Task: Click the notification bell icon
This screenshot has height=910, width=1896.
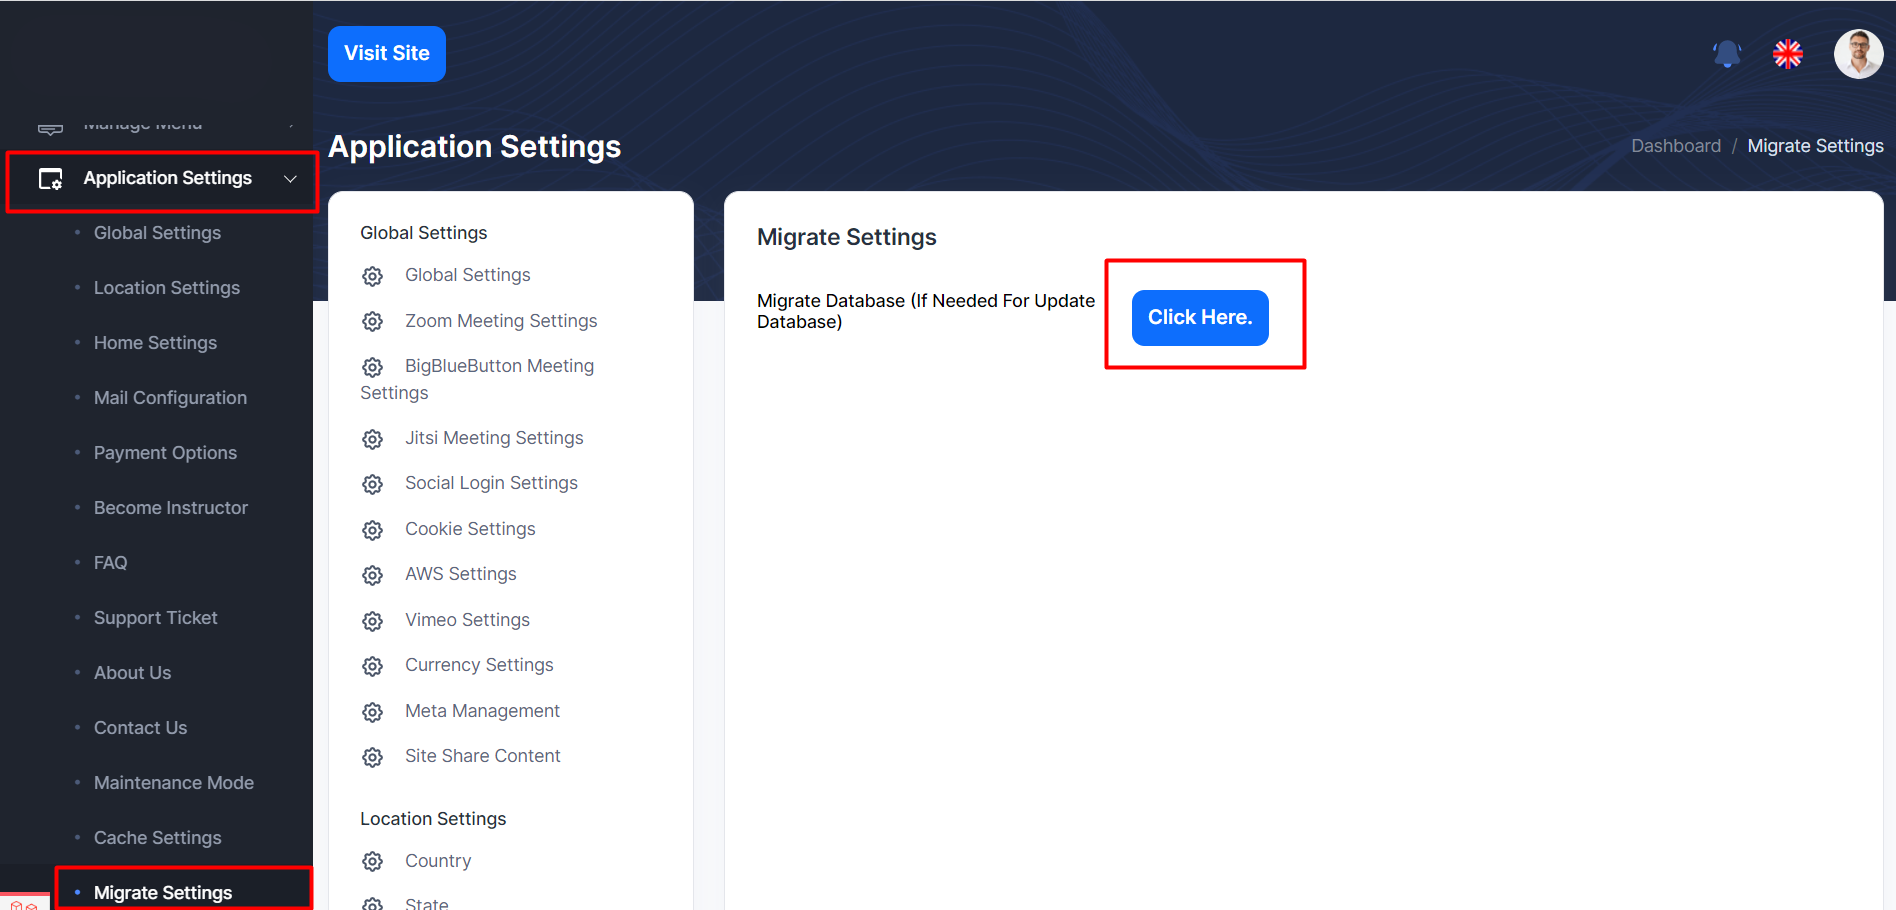Action: point(1726,54)
